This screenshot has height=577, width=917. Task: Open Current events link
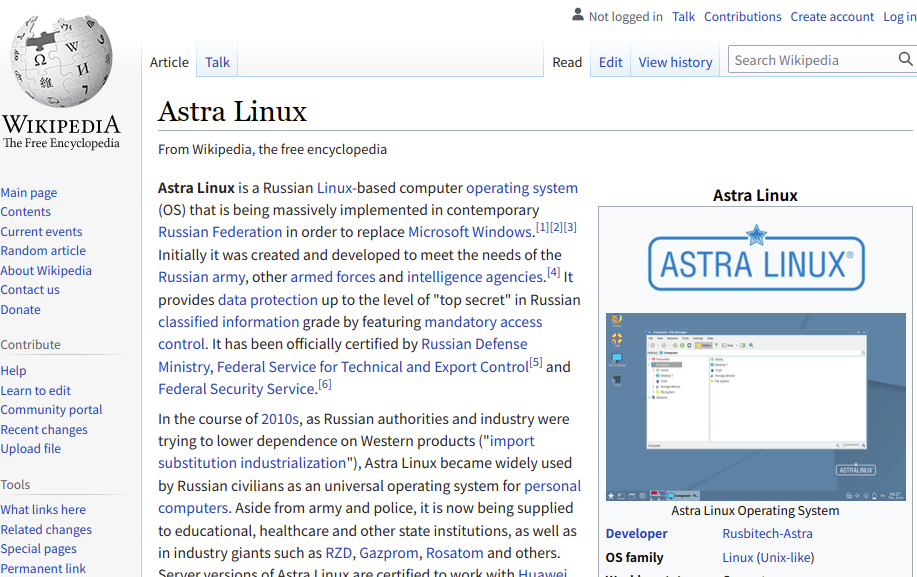(x=42, y=232)
